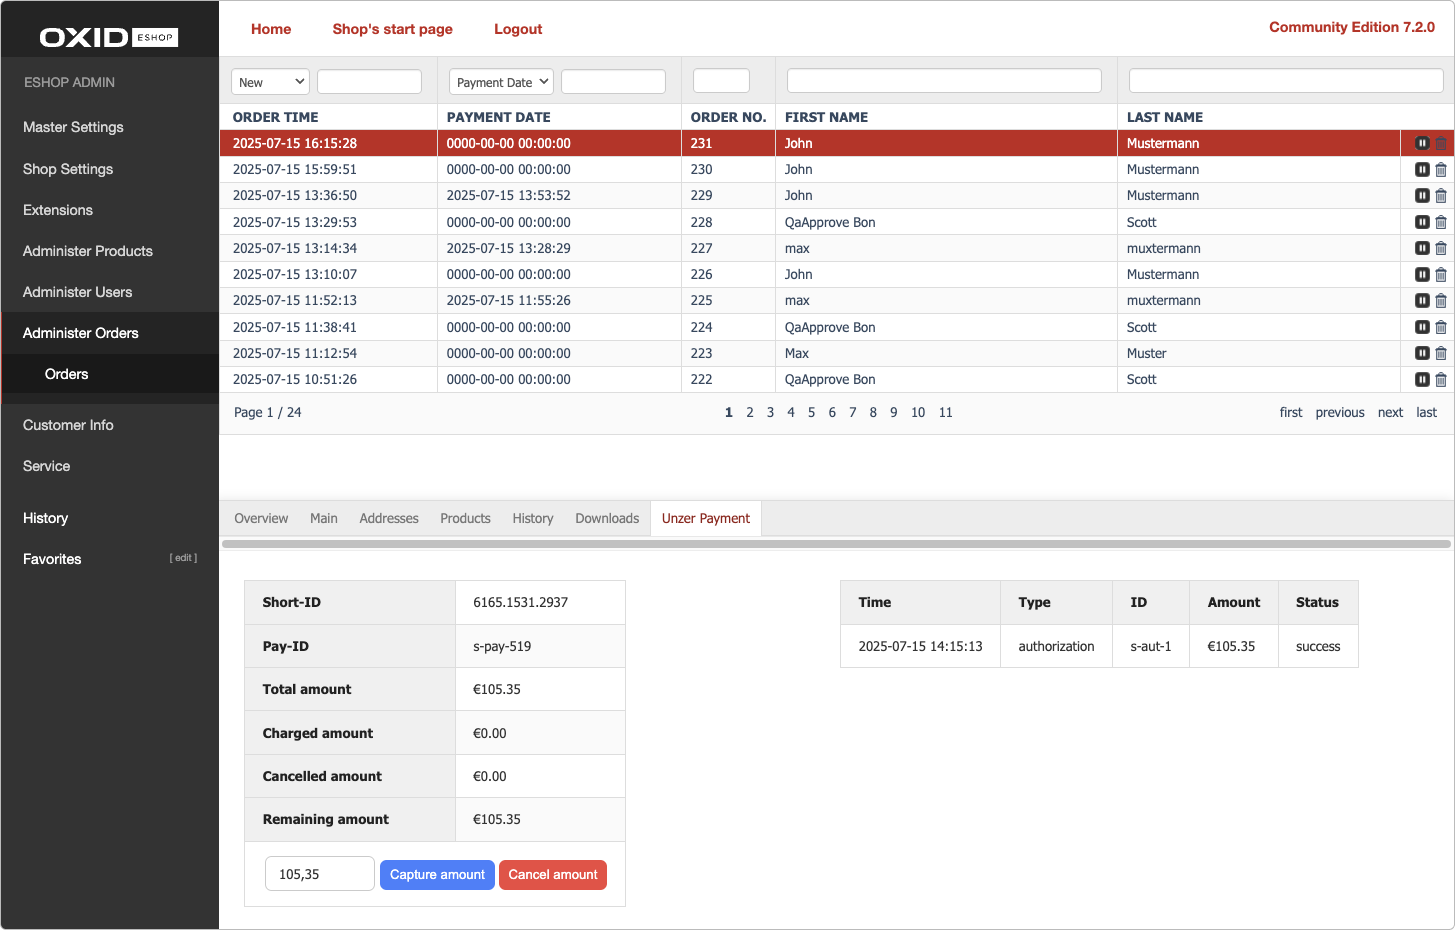Expand the Payment Date filter dropdown
The height and width of the screenshot is (930, 1455).
pyautogui.click(x=501, y=82)
